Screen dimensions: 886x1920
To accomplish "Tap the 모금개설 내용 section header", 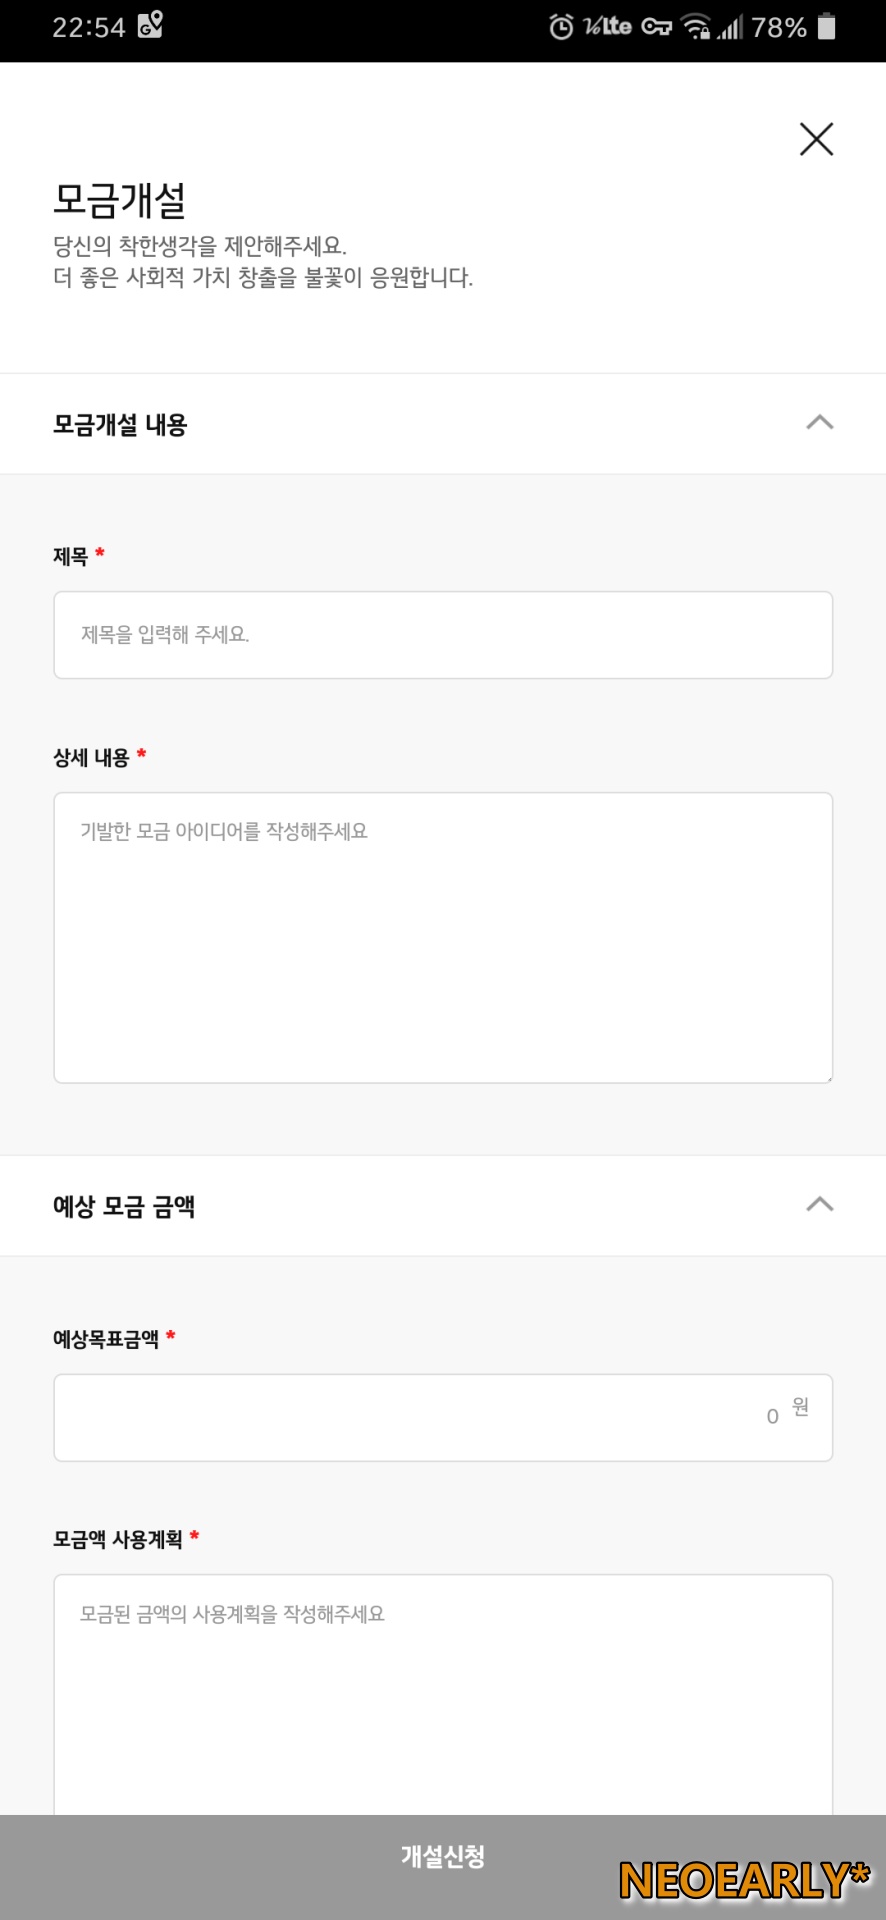I will click(443, 424).
